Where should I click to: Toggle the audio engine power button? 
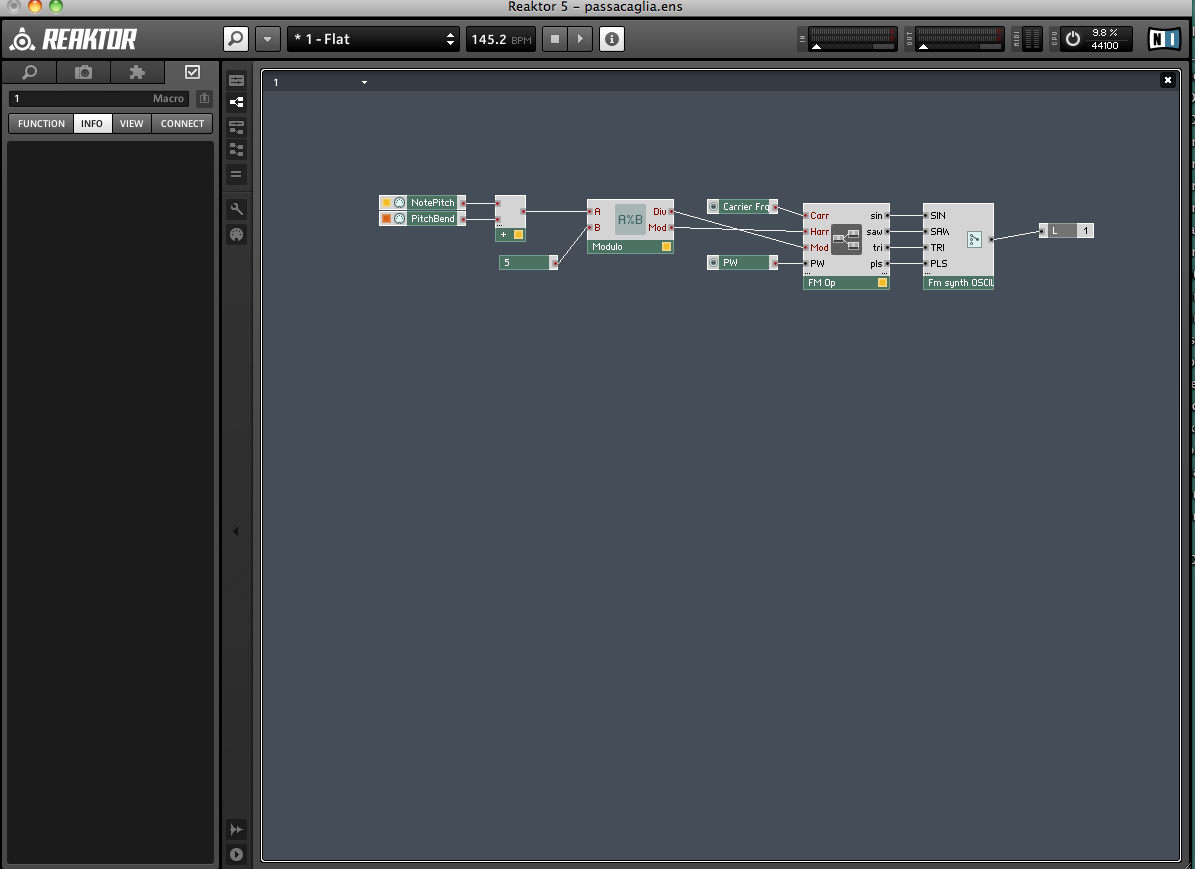1073,39
